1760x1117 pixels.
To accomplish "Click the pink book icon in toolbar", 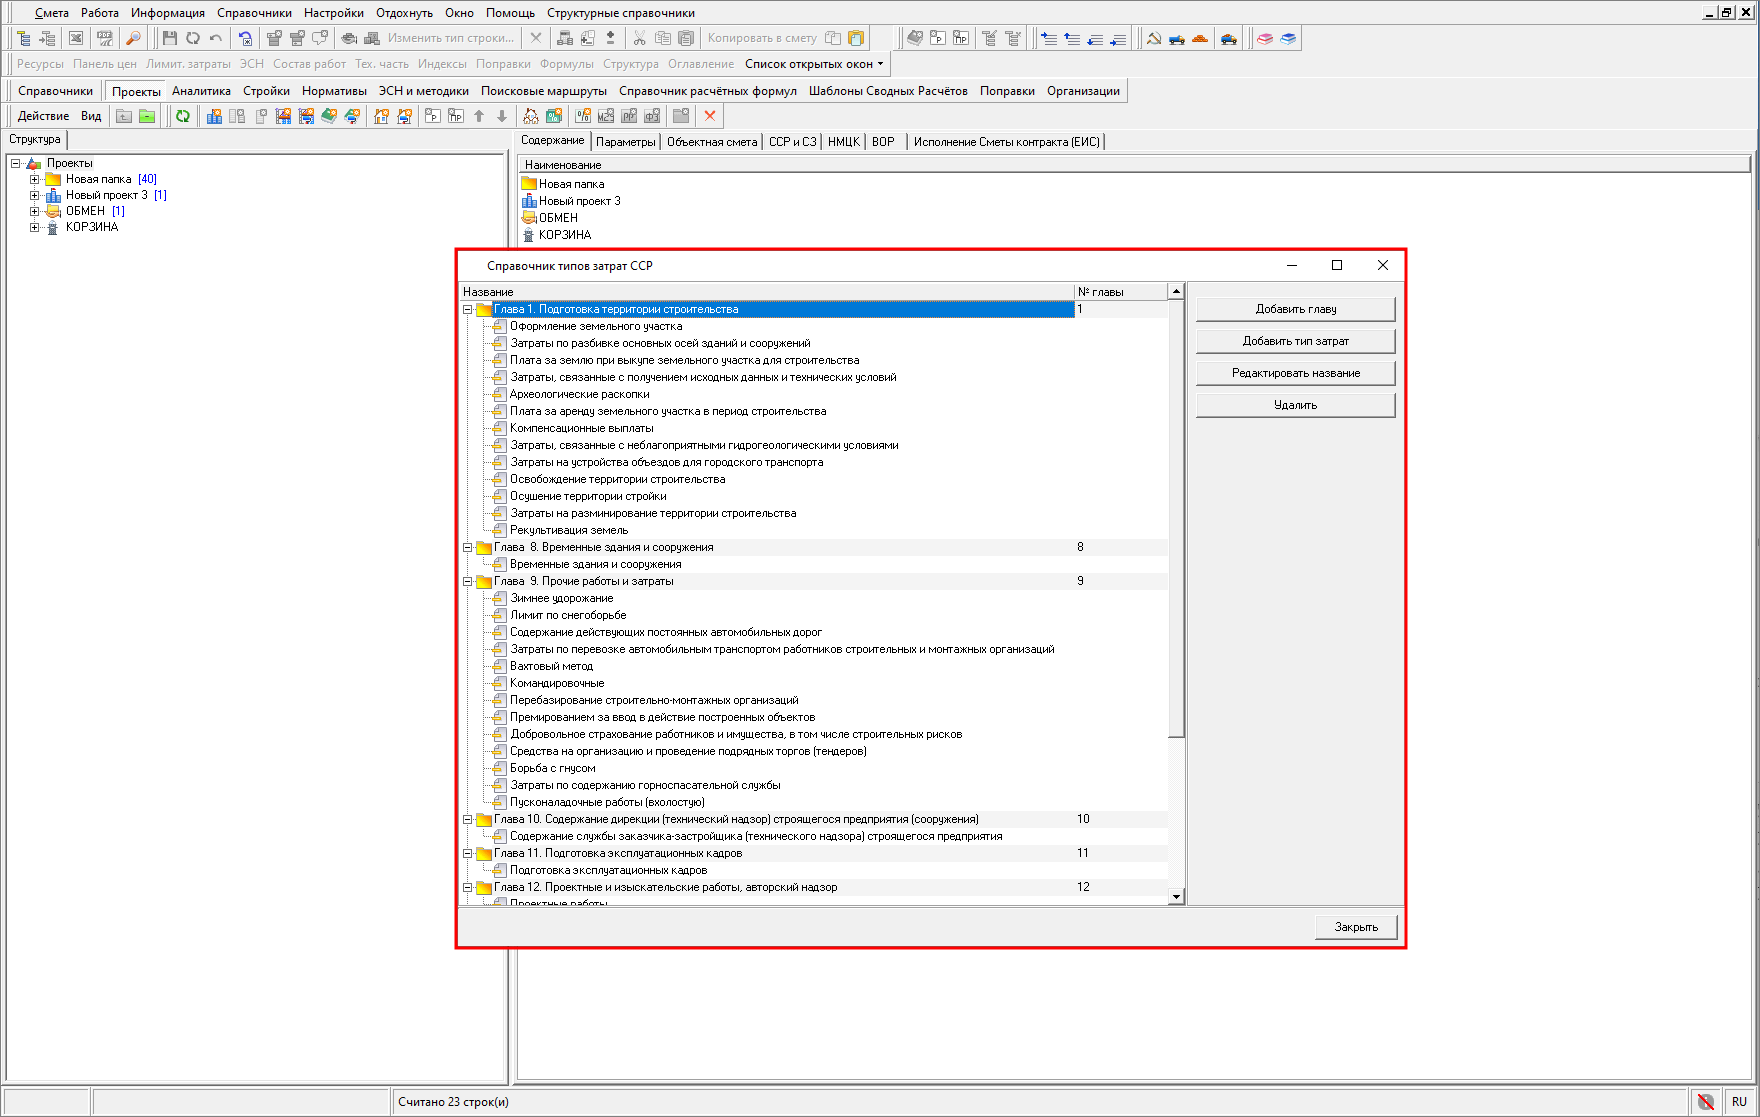I will point(1265,38).
